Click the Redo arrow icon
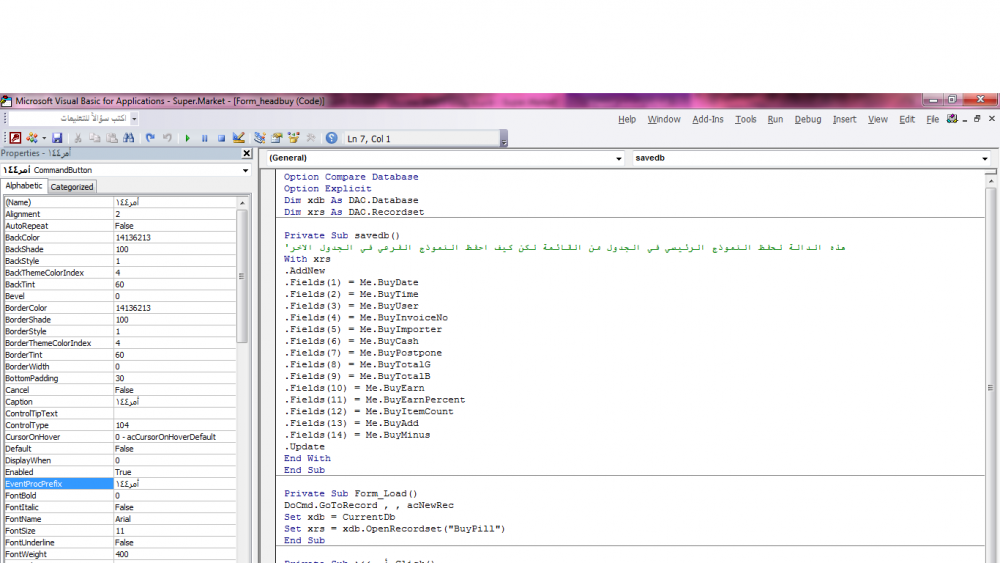Screen dimensions: 1000x563 point(167,138)
